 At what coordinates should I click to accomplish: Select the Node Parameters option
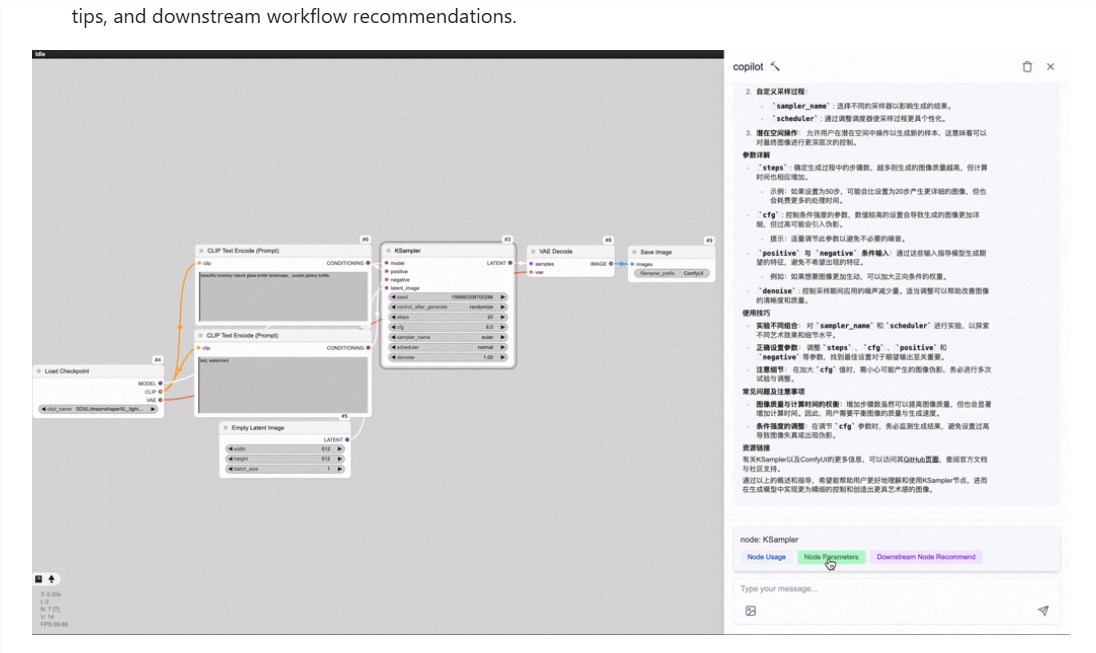[x=831, y=557]
